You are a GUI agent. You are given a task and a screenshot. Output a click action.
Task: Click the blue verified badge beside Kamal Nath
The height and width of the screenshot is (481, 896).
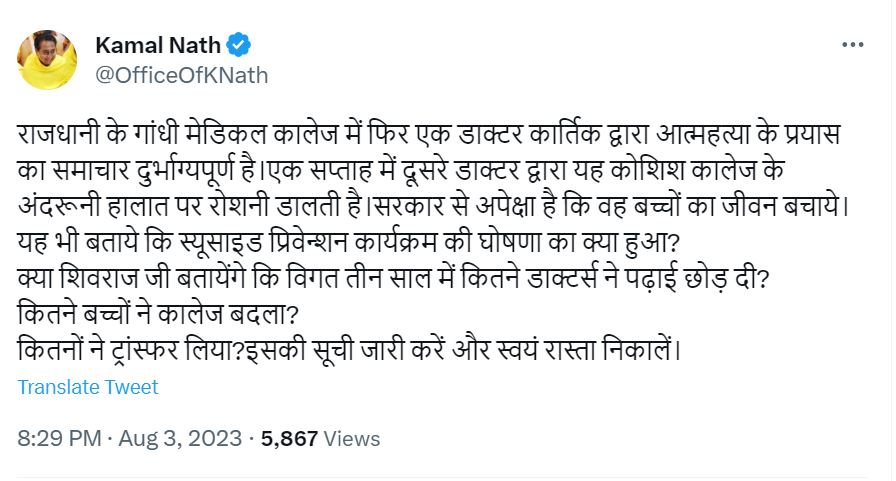click(239, 45)
